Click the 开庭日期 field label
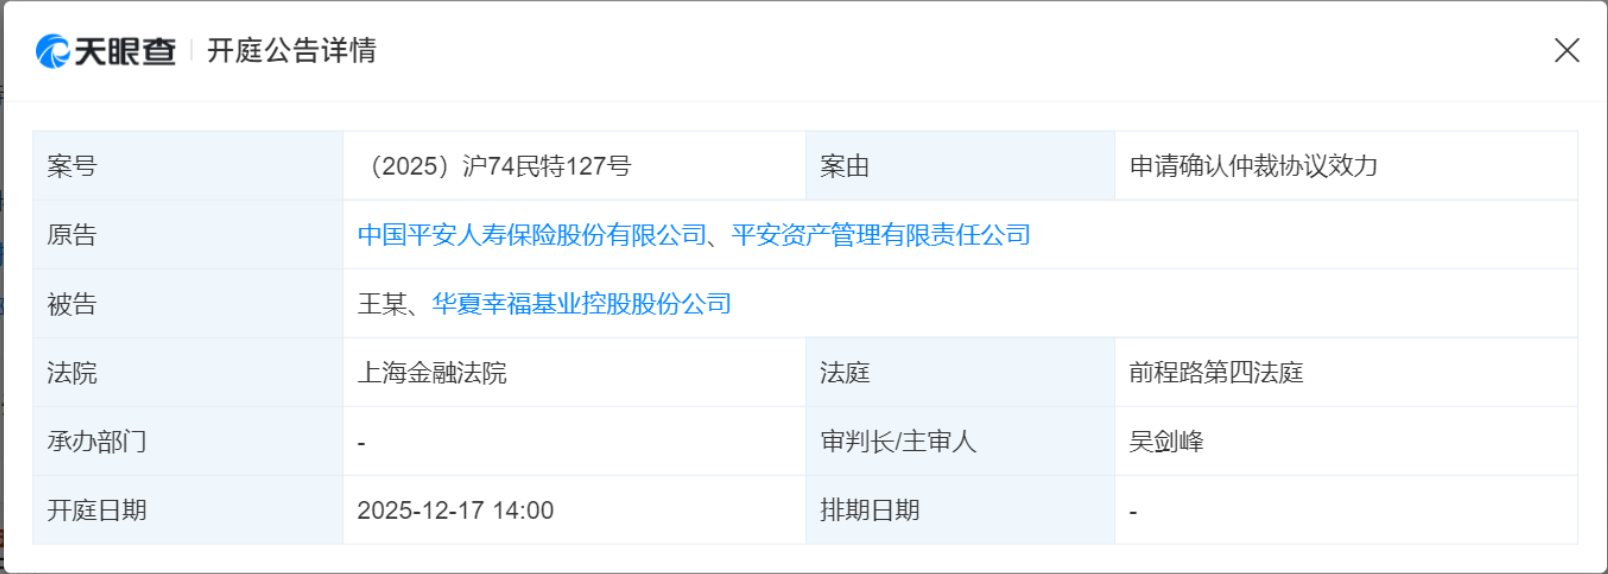Image resolution: width=1608 pixels, height=574 pixels. pyautogui.click(x=97, y=511)
